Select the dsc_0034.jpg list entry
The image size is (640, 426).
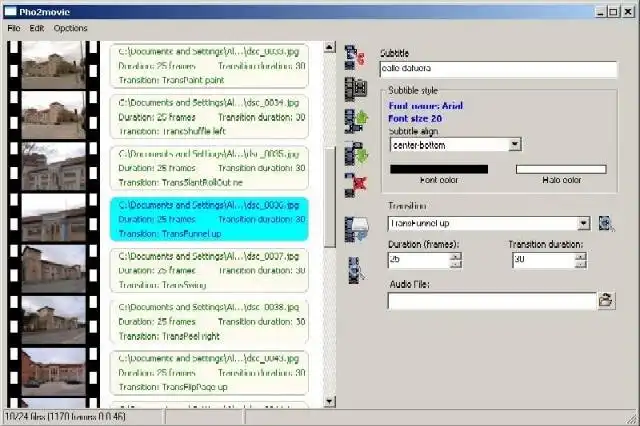(x=209, y=117)
